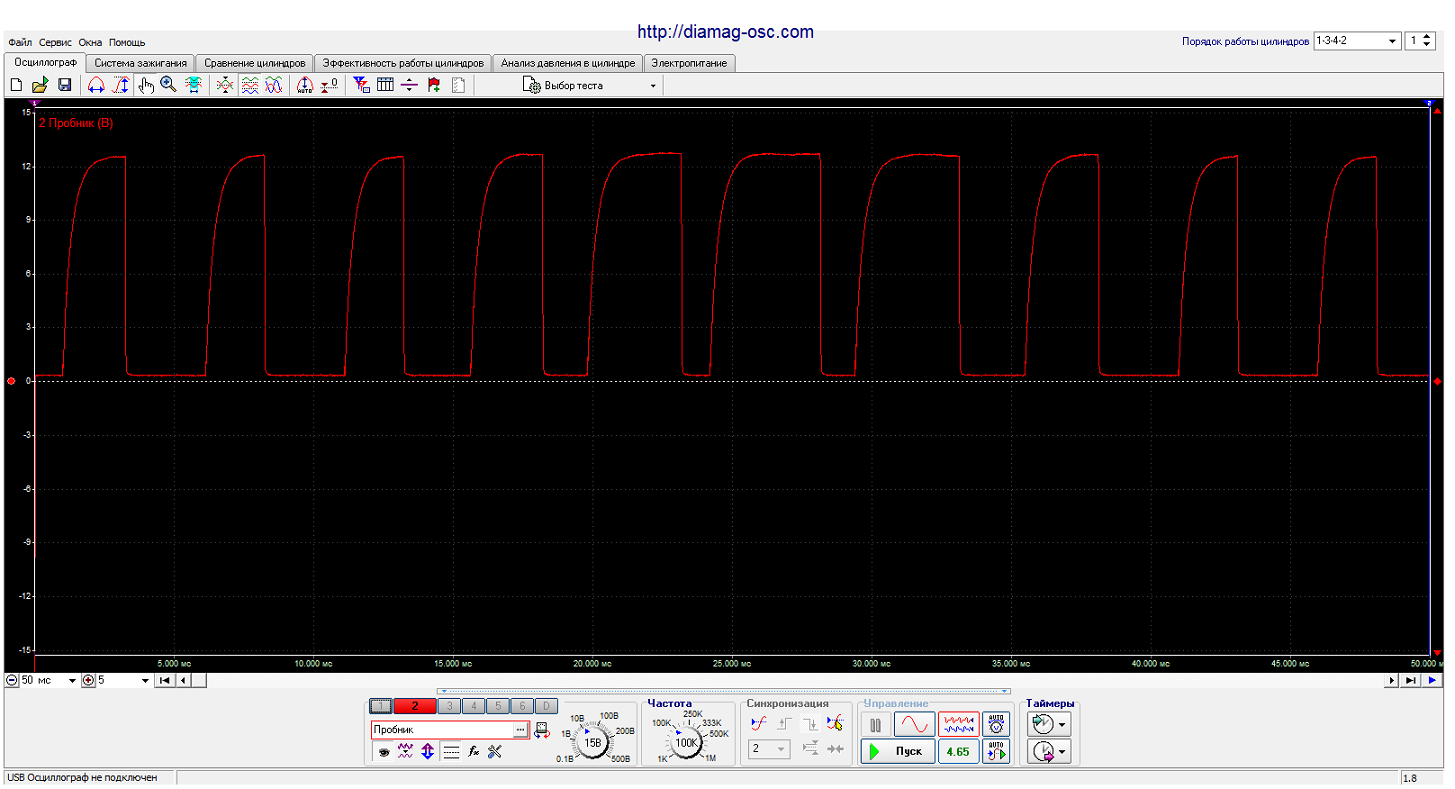1455x789 pixels.
Task: Click the zero level reset icon
Action: (329, 85)
